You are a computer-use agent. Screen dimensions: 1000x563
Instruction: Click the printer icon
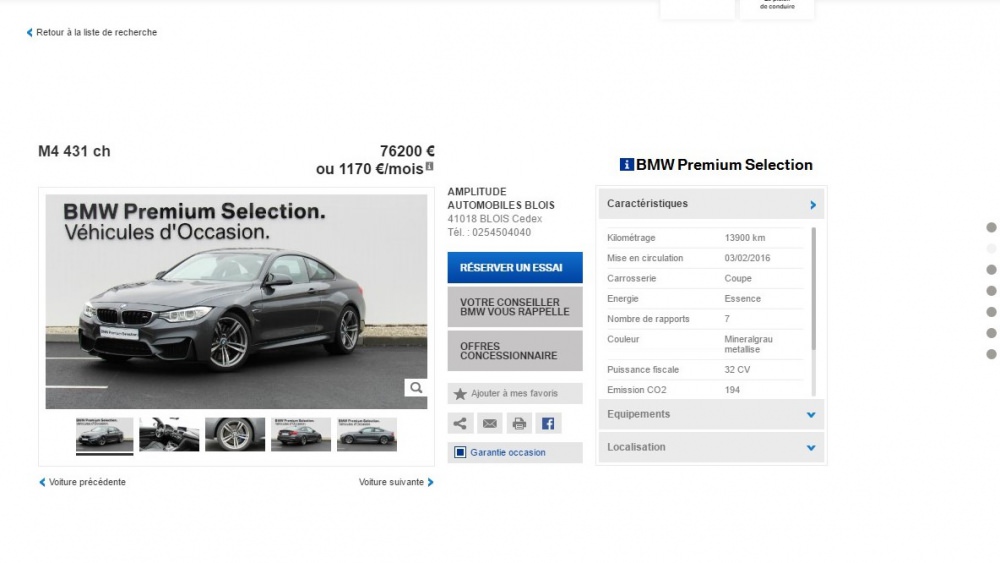519,423
